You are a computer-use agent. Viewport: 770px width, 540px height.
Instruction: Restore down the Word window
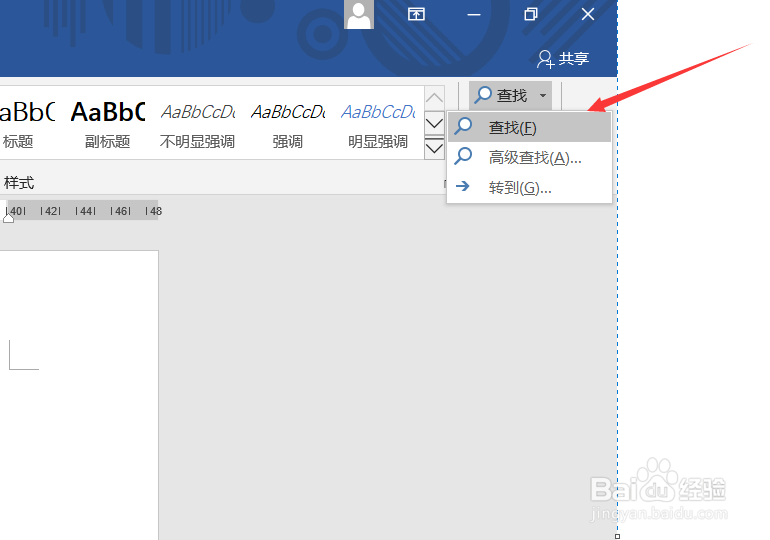[x=531, y=14]
